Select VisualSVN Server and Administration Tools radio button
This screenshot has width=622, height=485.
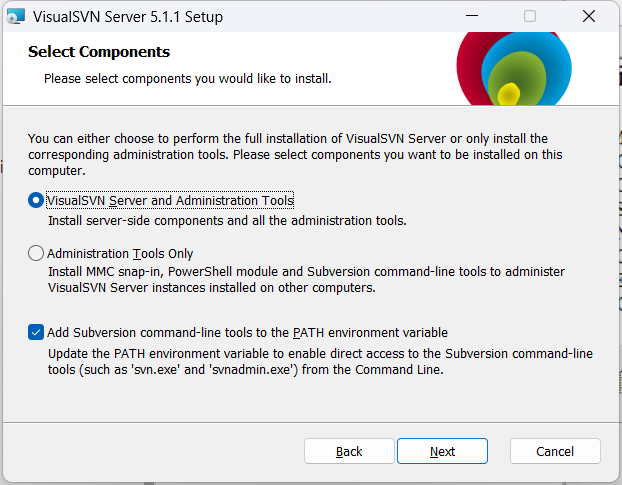[x=37, y=200]
